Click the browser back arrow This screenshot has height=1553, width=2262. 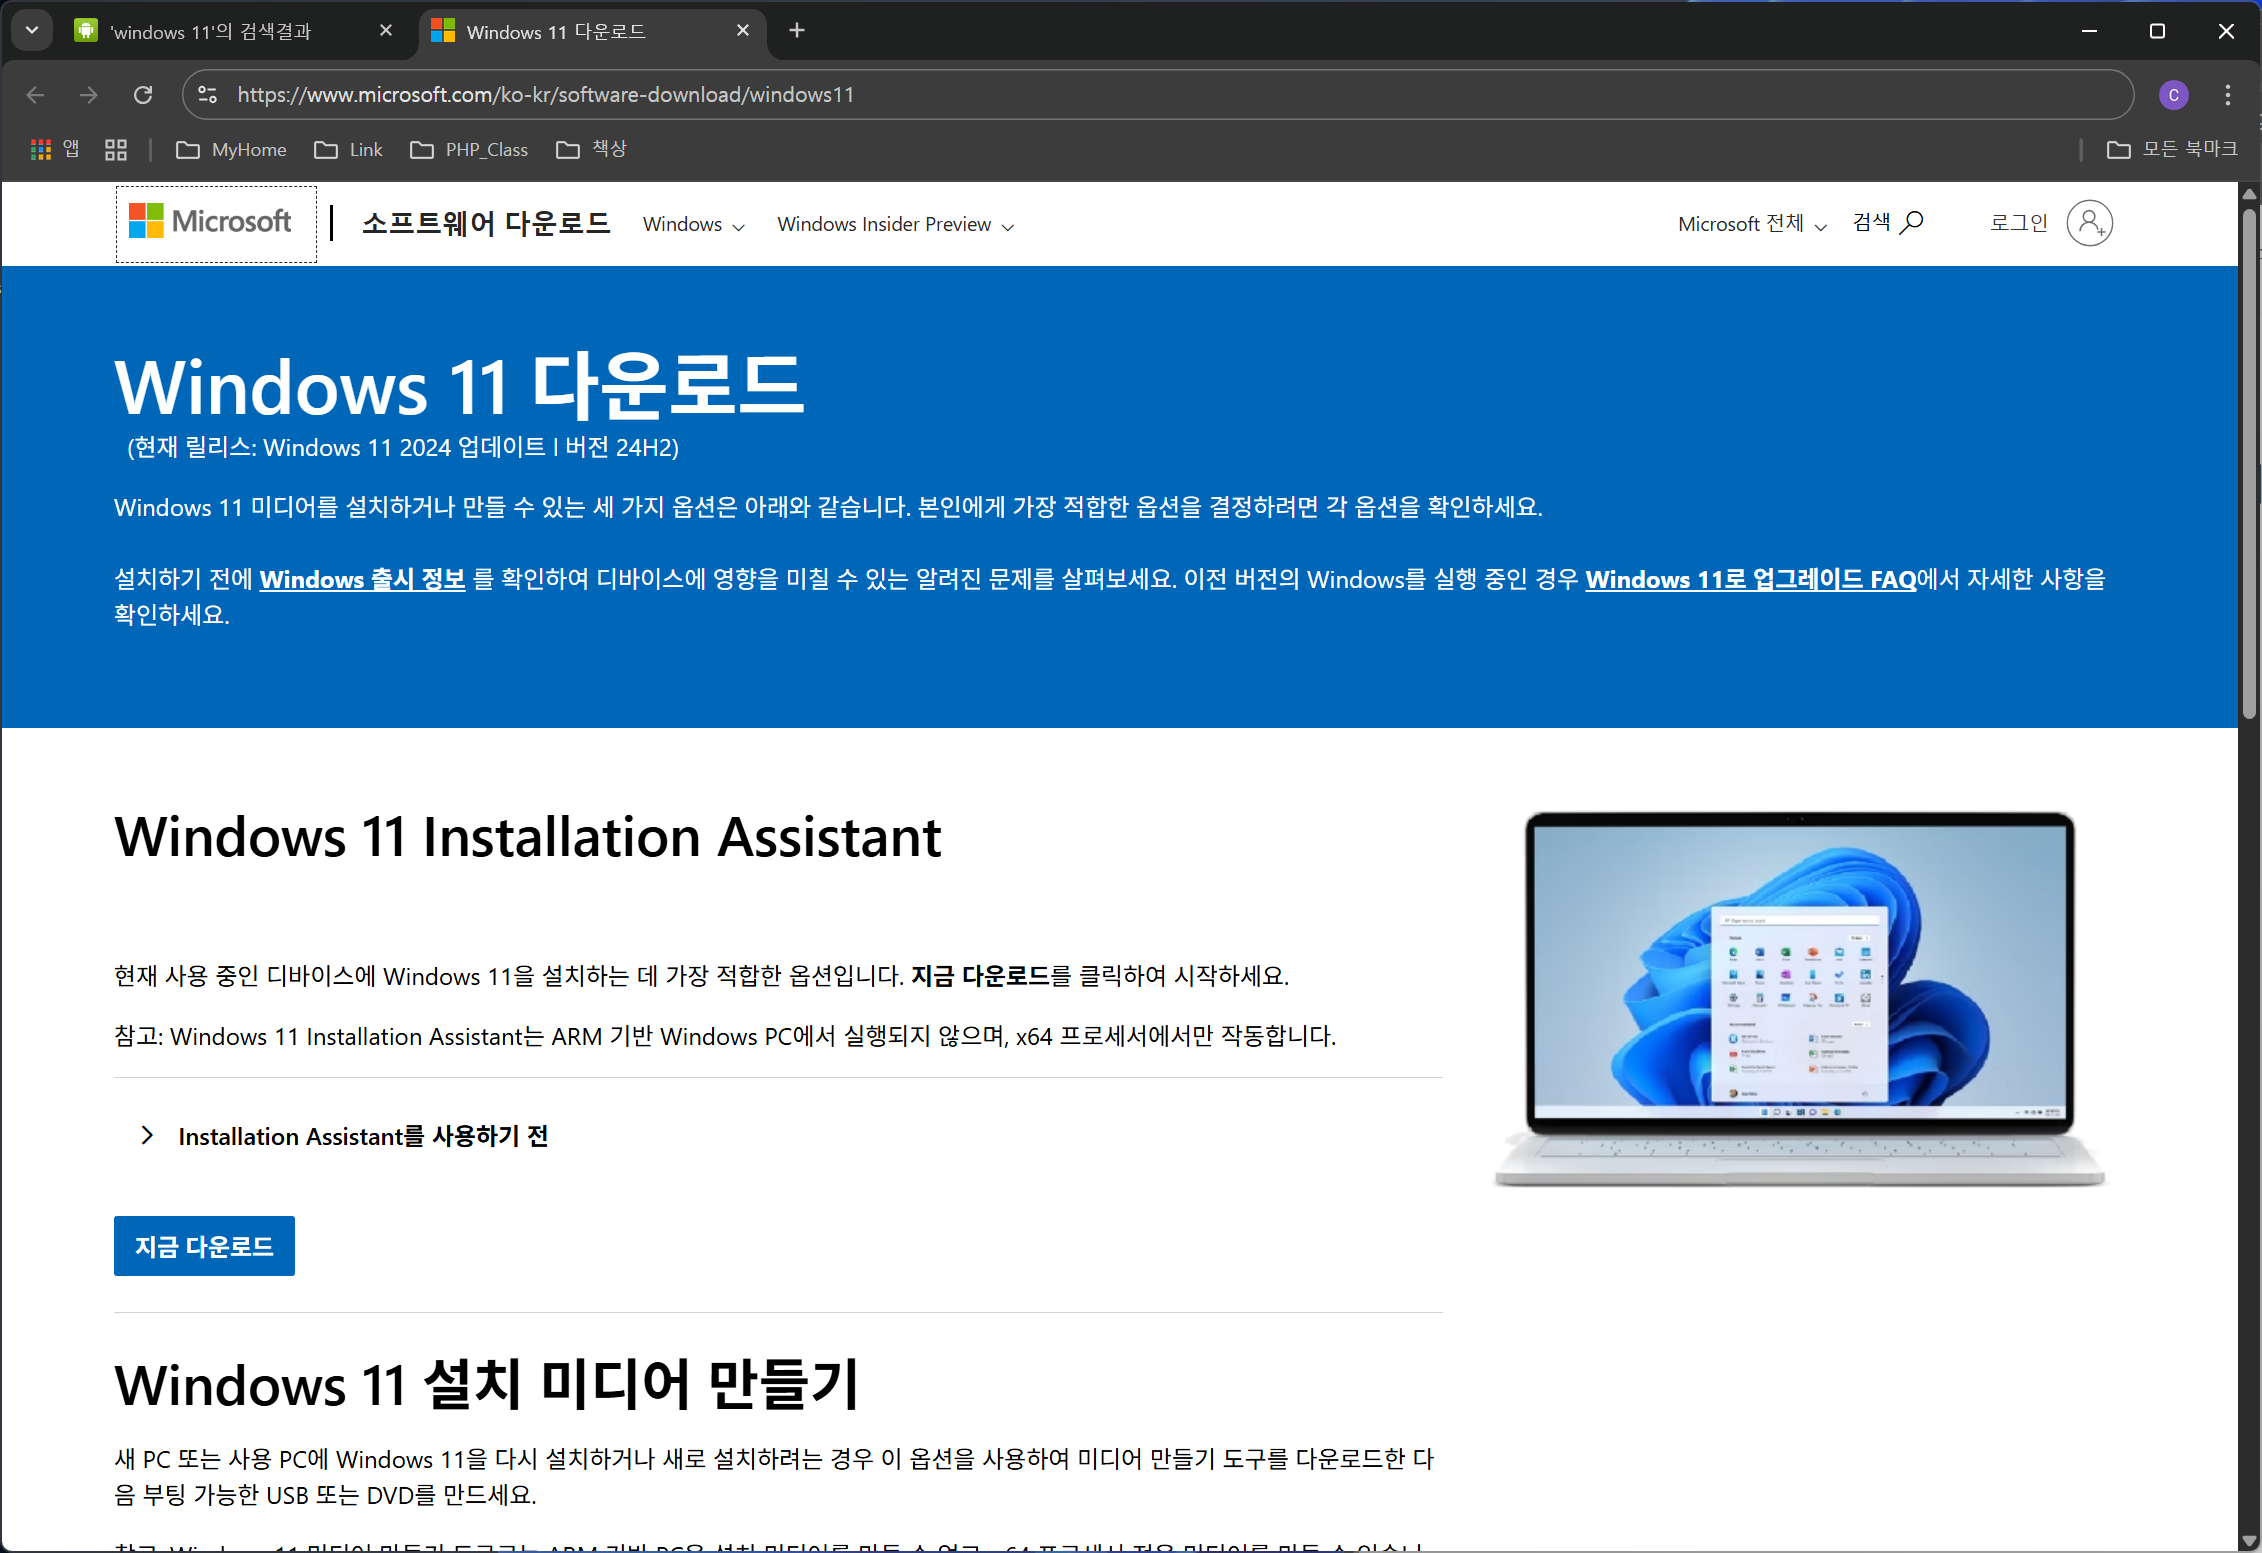36,95
